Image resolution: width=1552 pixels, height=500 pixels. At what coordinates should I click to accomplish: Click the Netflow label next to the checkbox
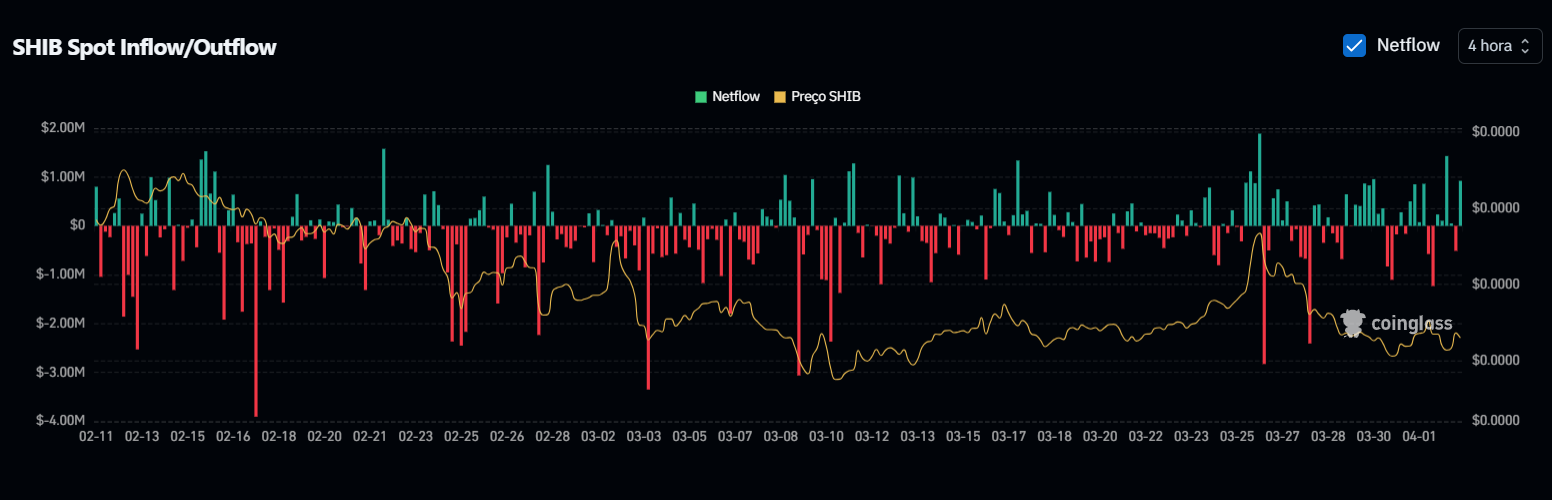click(x=1408, y=45)
